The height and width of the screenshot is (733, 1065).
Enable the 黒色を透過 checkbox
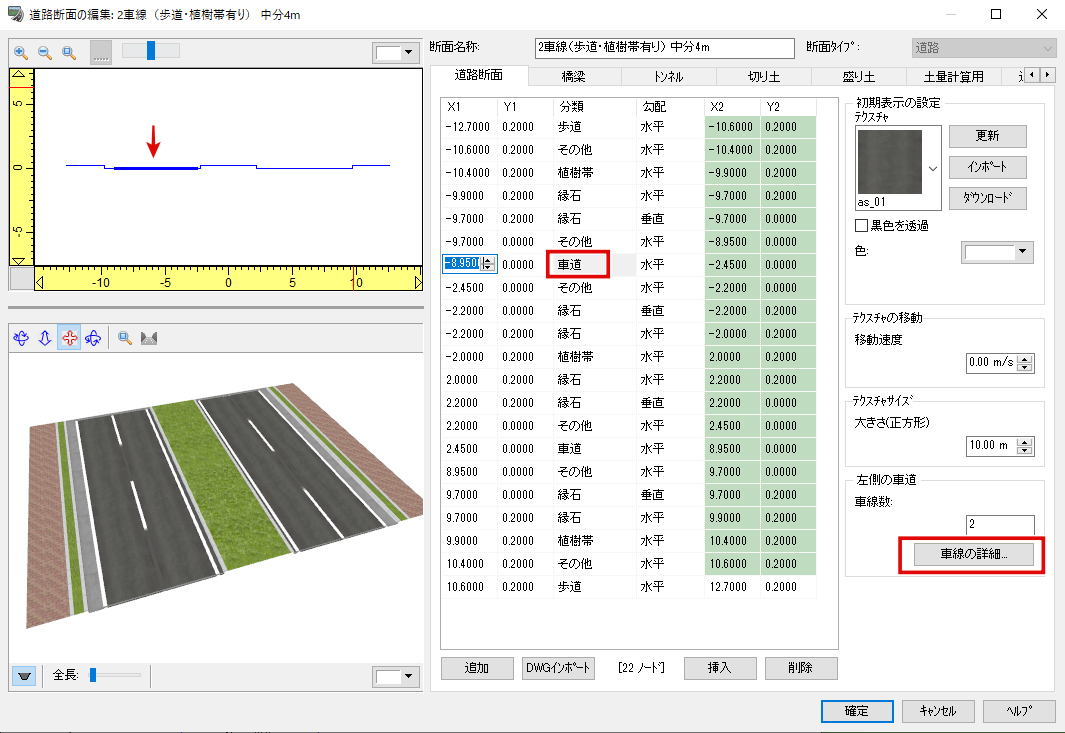pyautogui.click(x=861, y=226)
